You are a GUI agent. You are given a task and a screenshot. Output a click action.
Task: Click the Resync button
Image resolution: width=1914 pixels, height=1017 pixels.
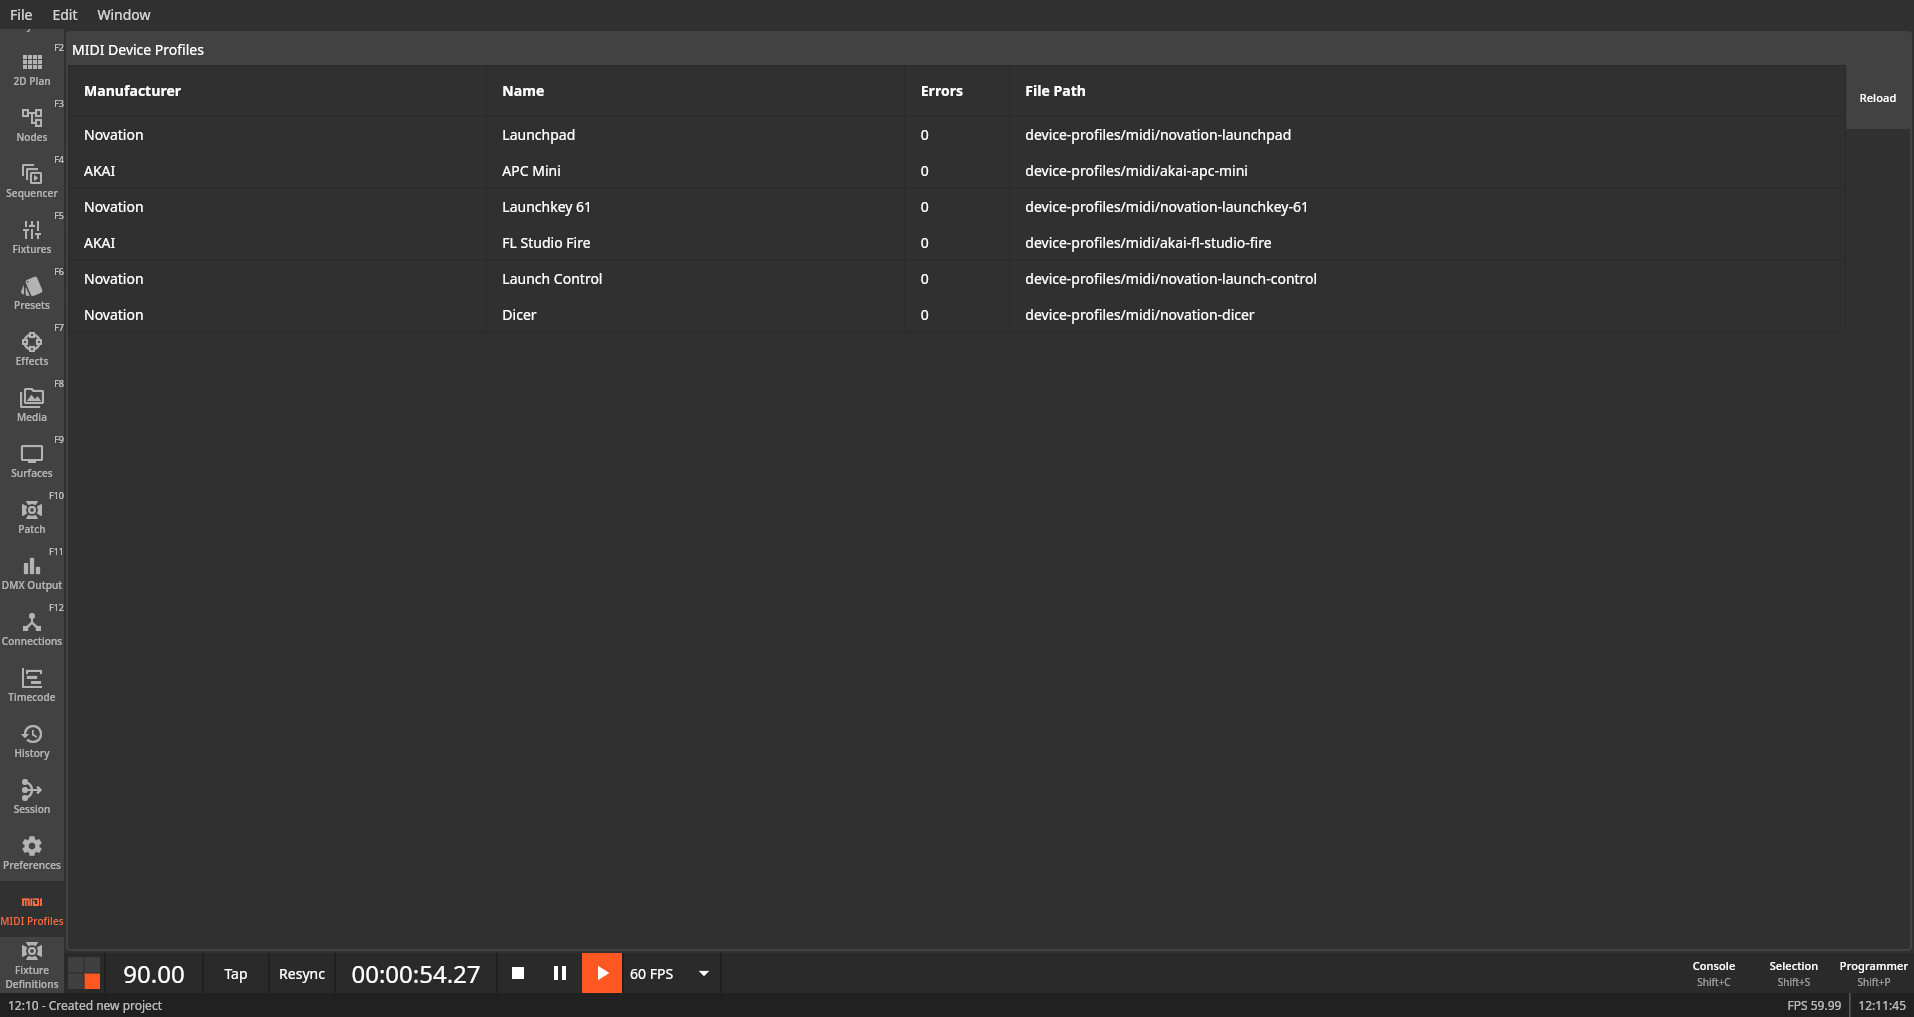tap(302, 974)
